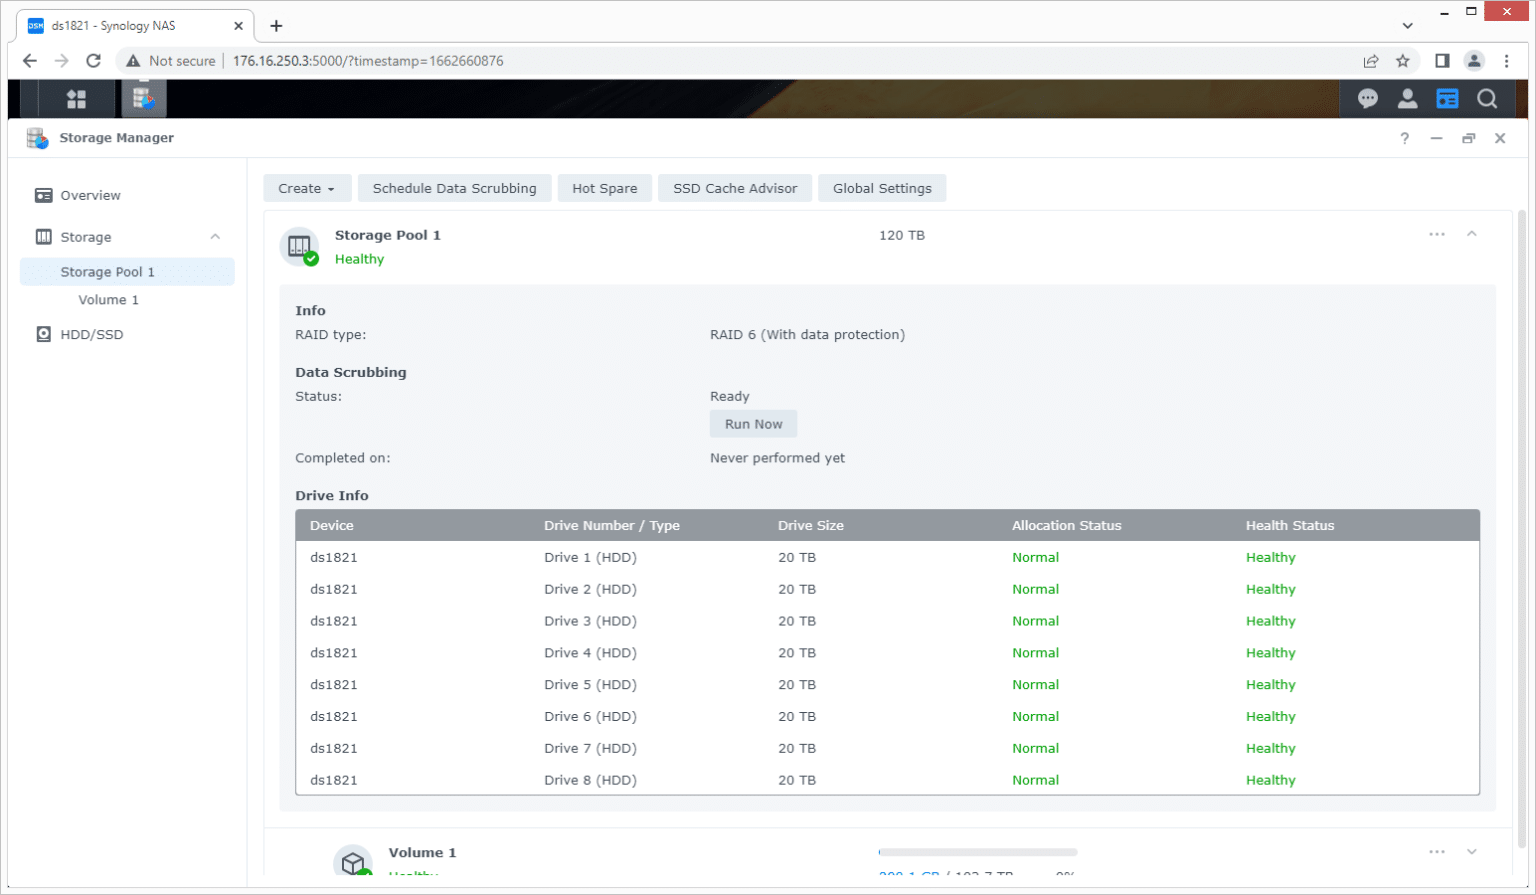Viewport: 1536px width, 895px height.
Task: Close the ds1821 Synology NAS tab
Action: 238,26
